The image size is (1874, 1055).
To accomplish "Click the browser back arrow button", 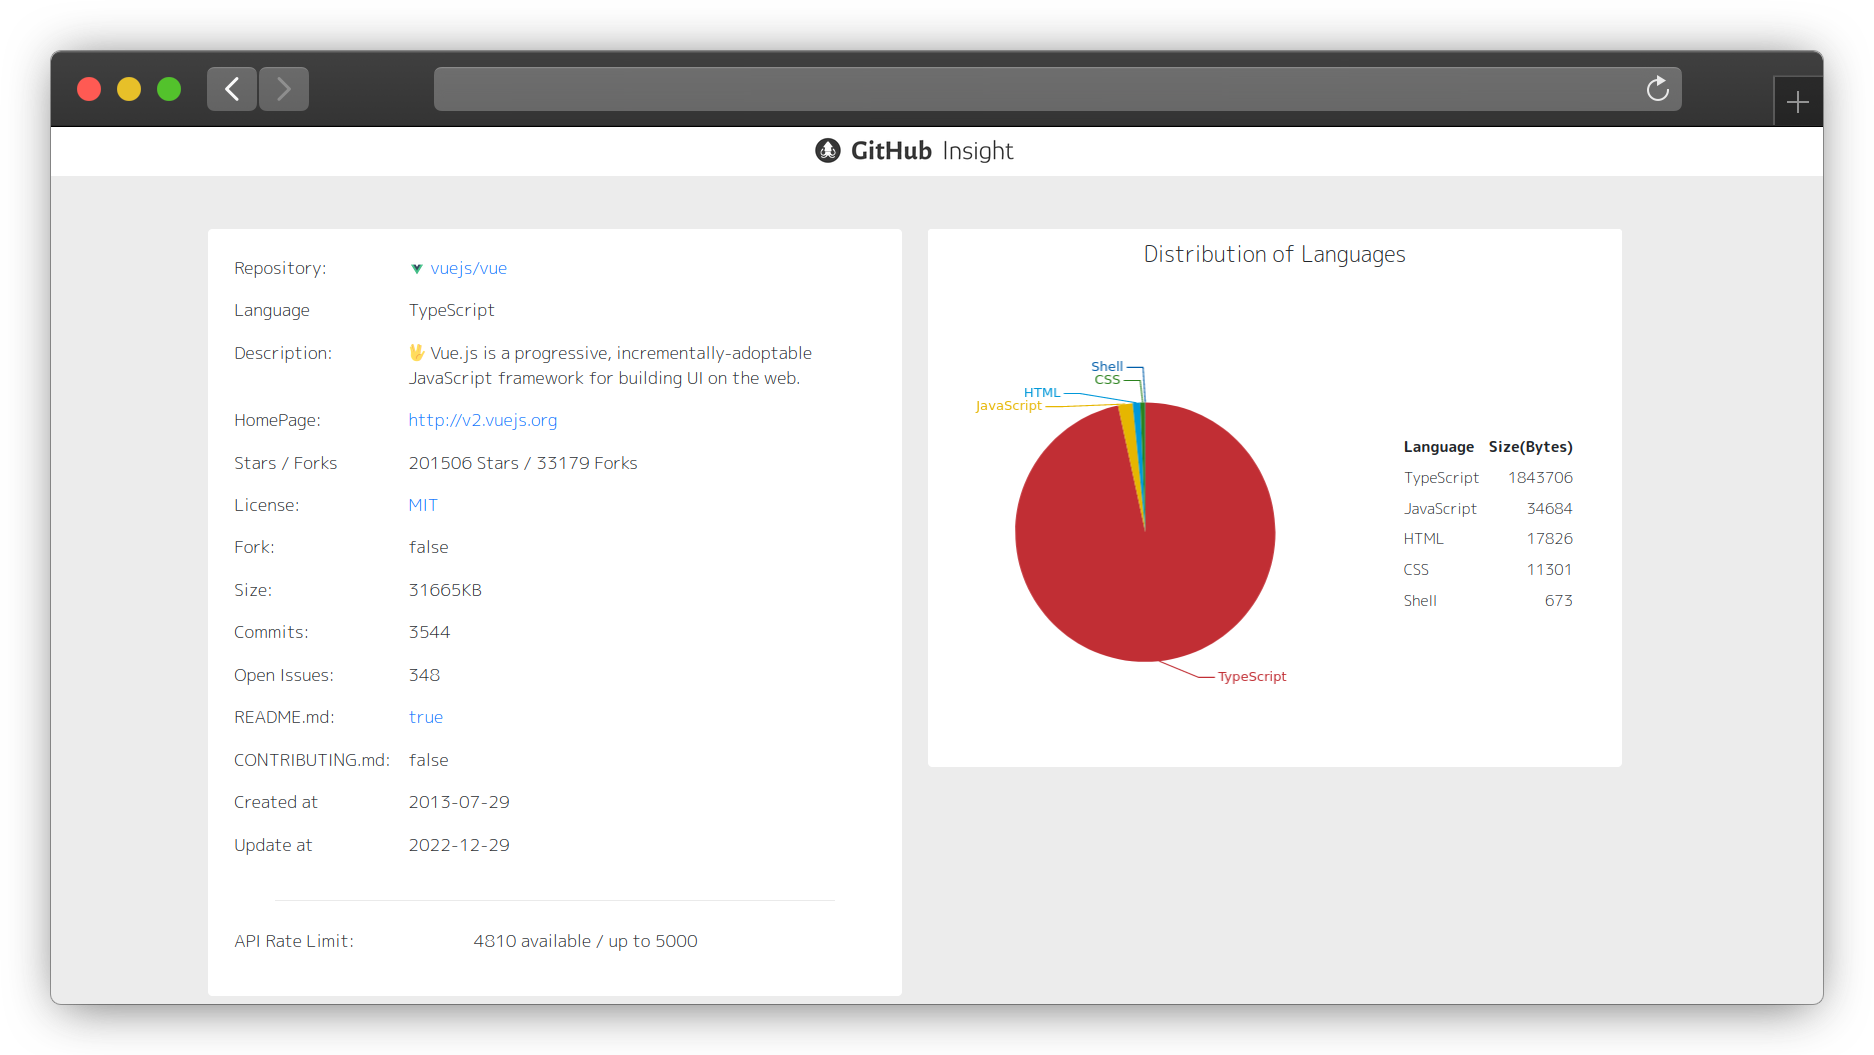I will 232,89.
